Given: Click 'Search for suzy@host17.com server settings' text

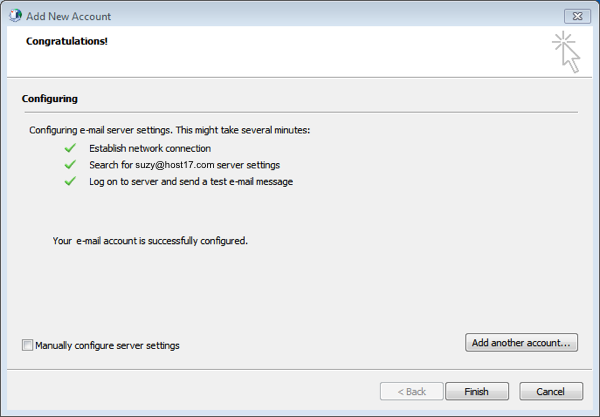Looking at the screenshot, I should (184, 165).
